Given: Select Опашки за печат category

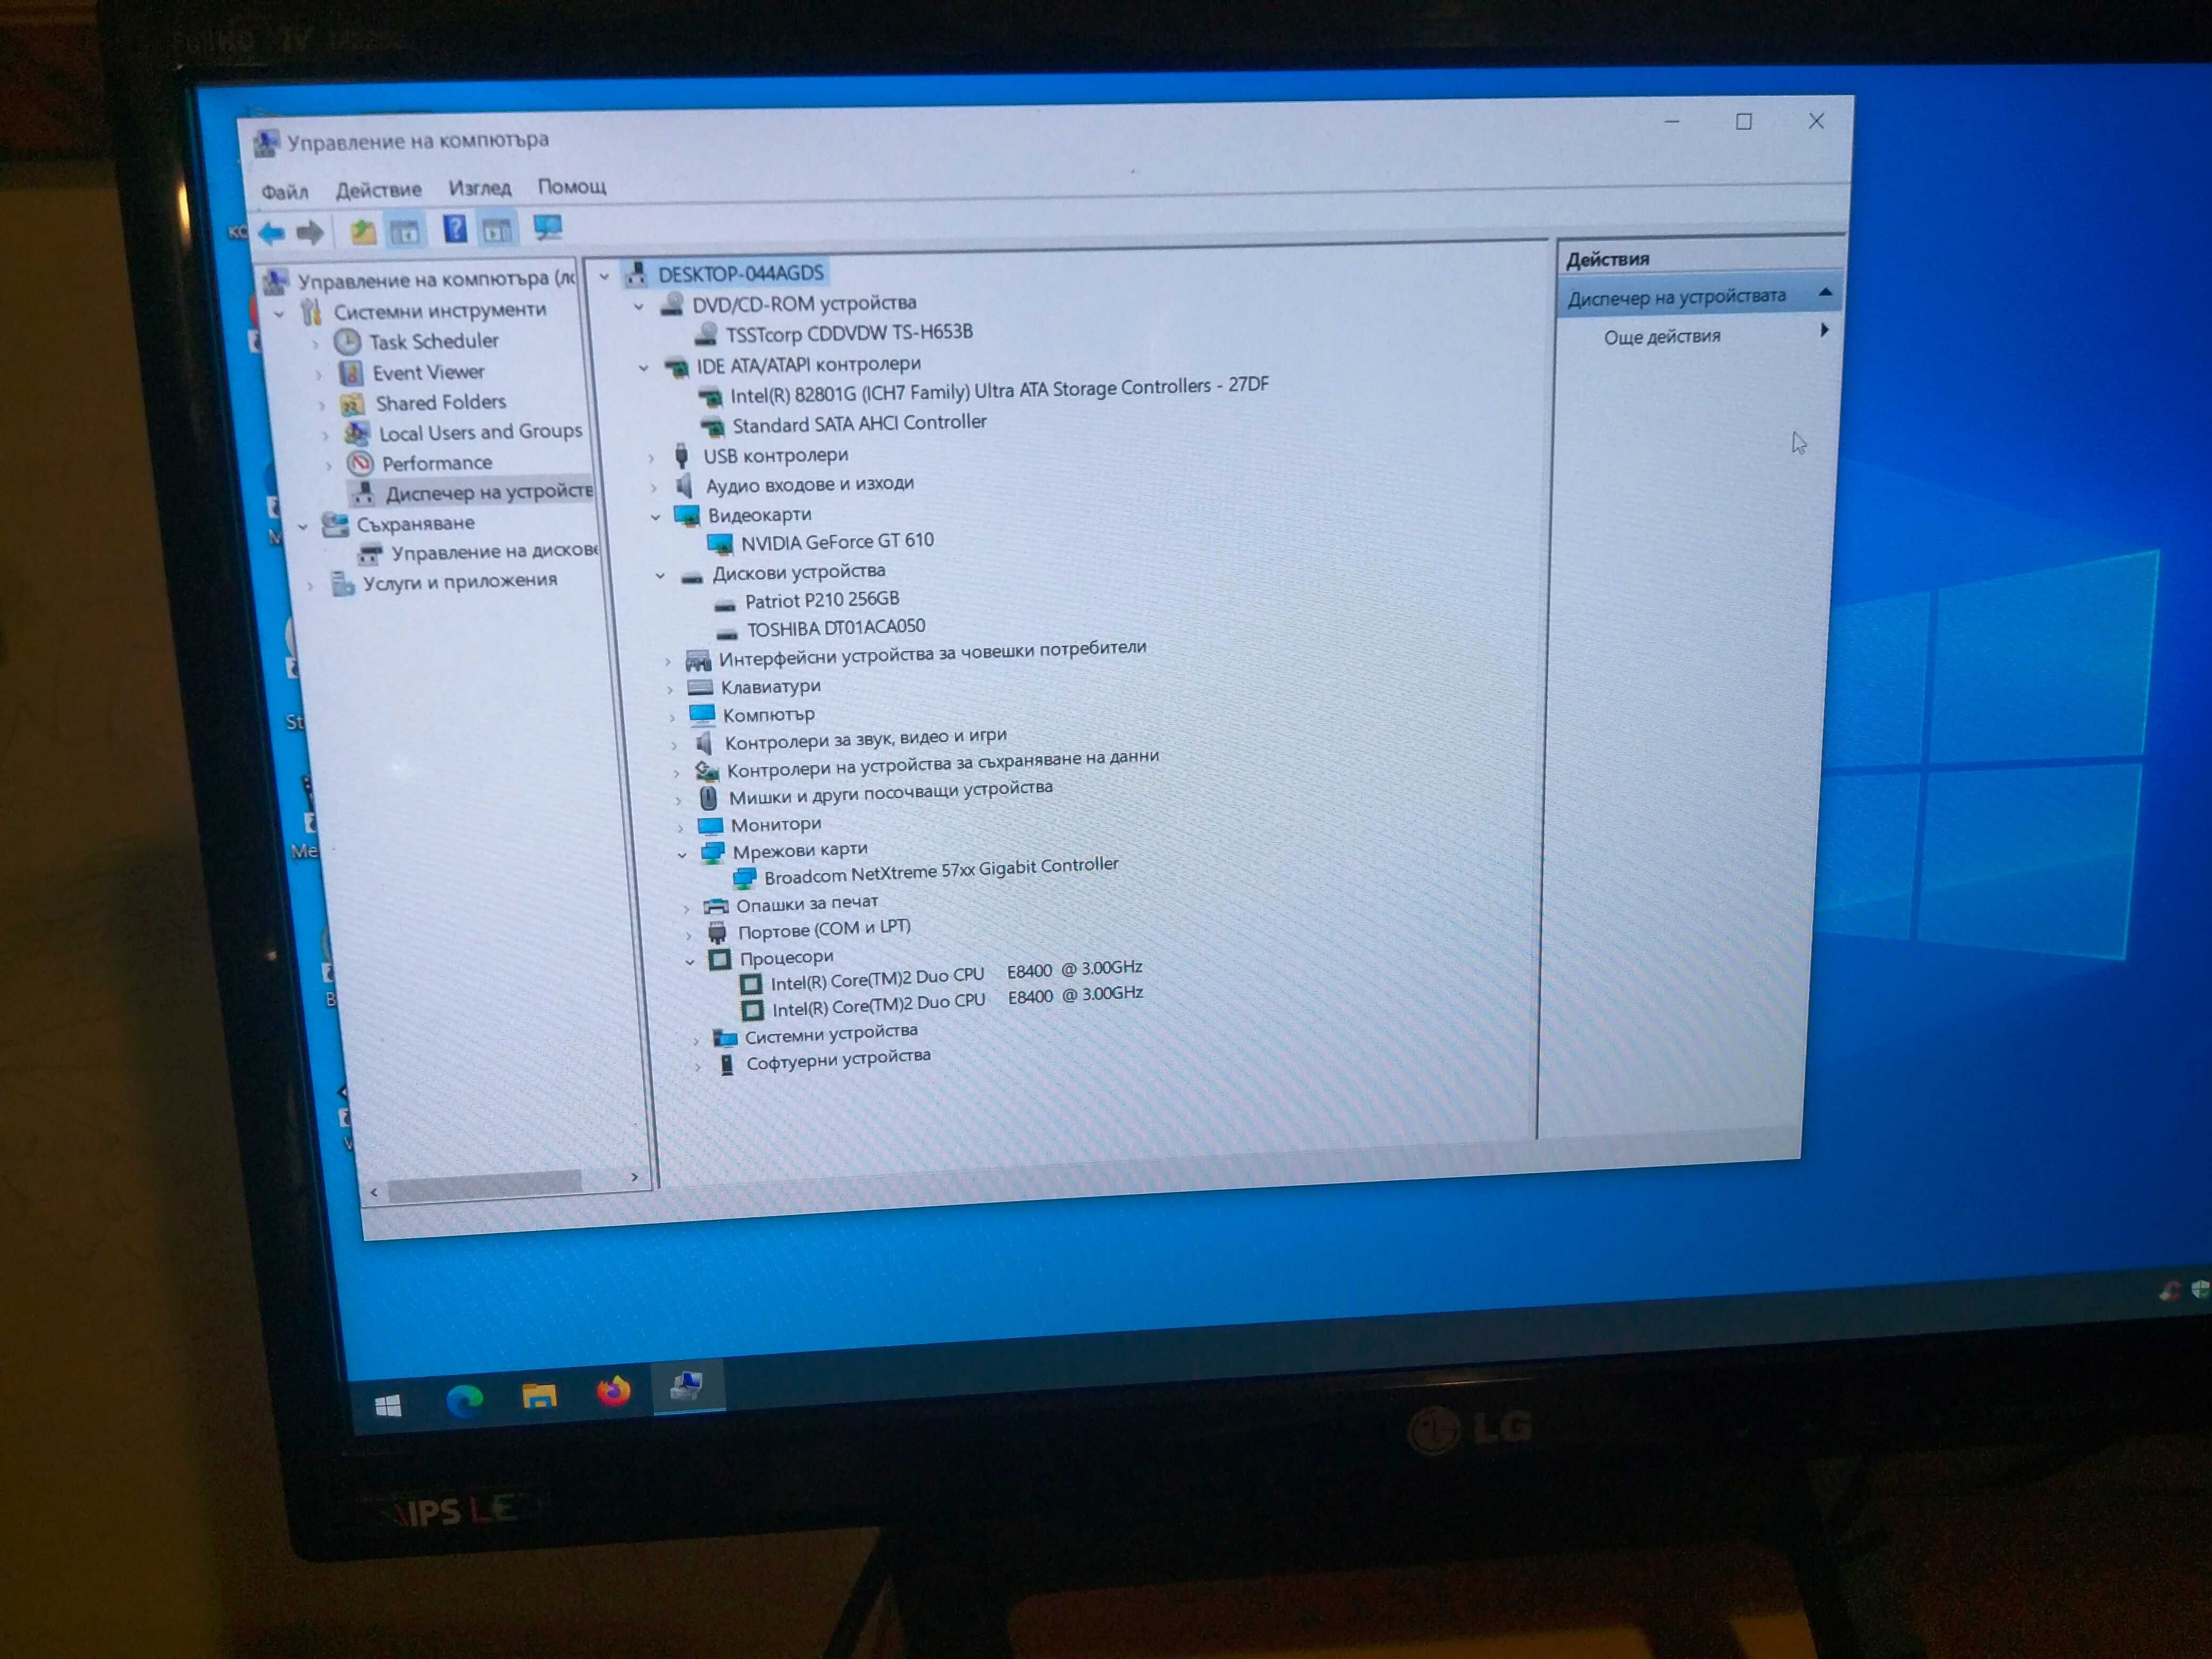Looking at the screenshot, I should coord(807,903).
